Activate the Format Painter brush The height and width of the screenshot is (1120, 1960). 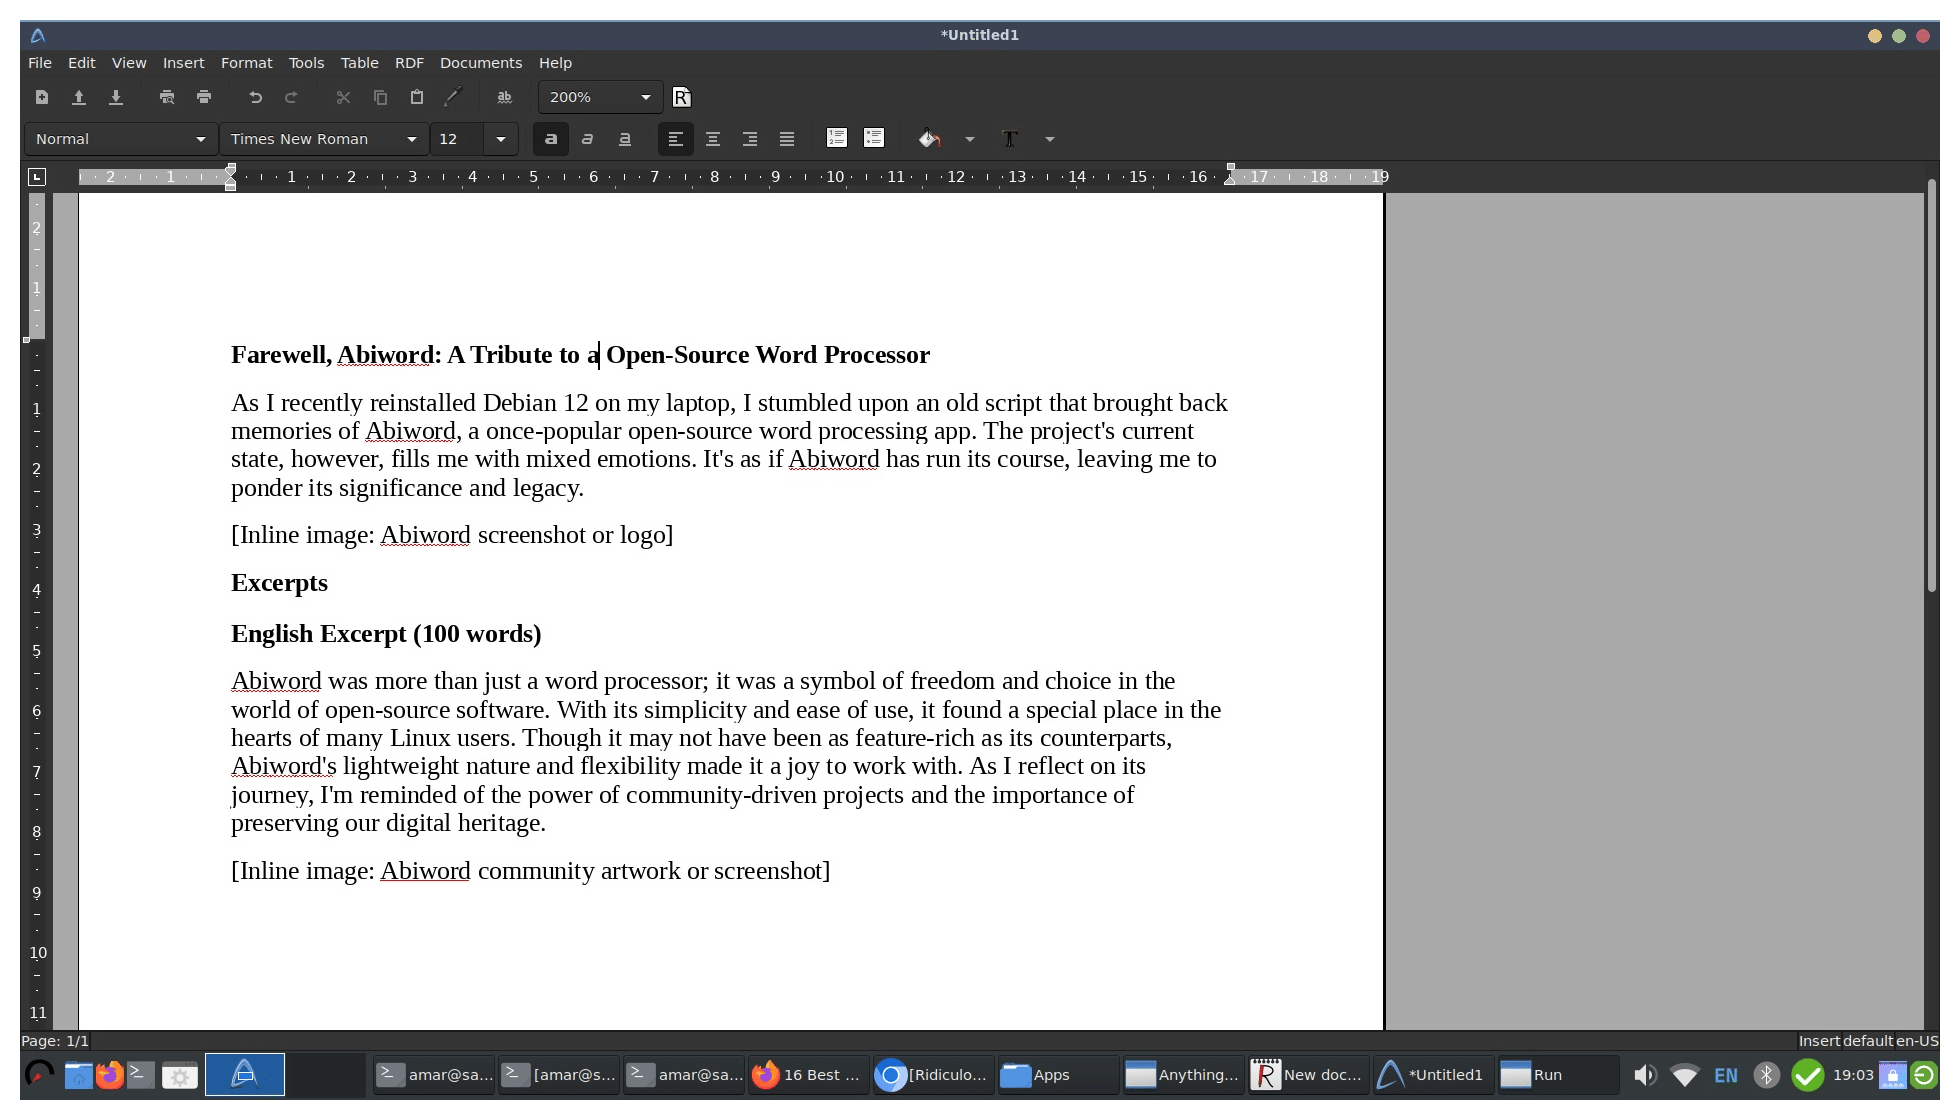coord(453,97)
